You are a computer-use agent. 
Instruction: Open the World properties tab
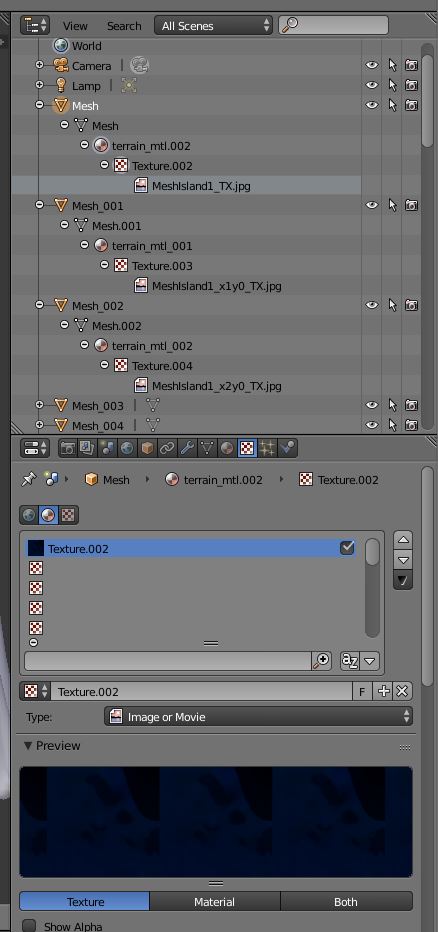[x=127, y=448]
